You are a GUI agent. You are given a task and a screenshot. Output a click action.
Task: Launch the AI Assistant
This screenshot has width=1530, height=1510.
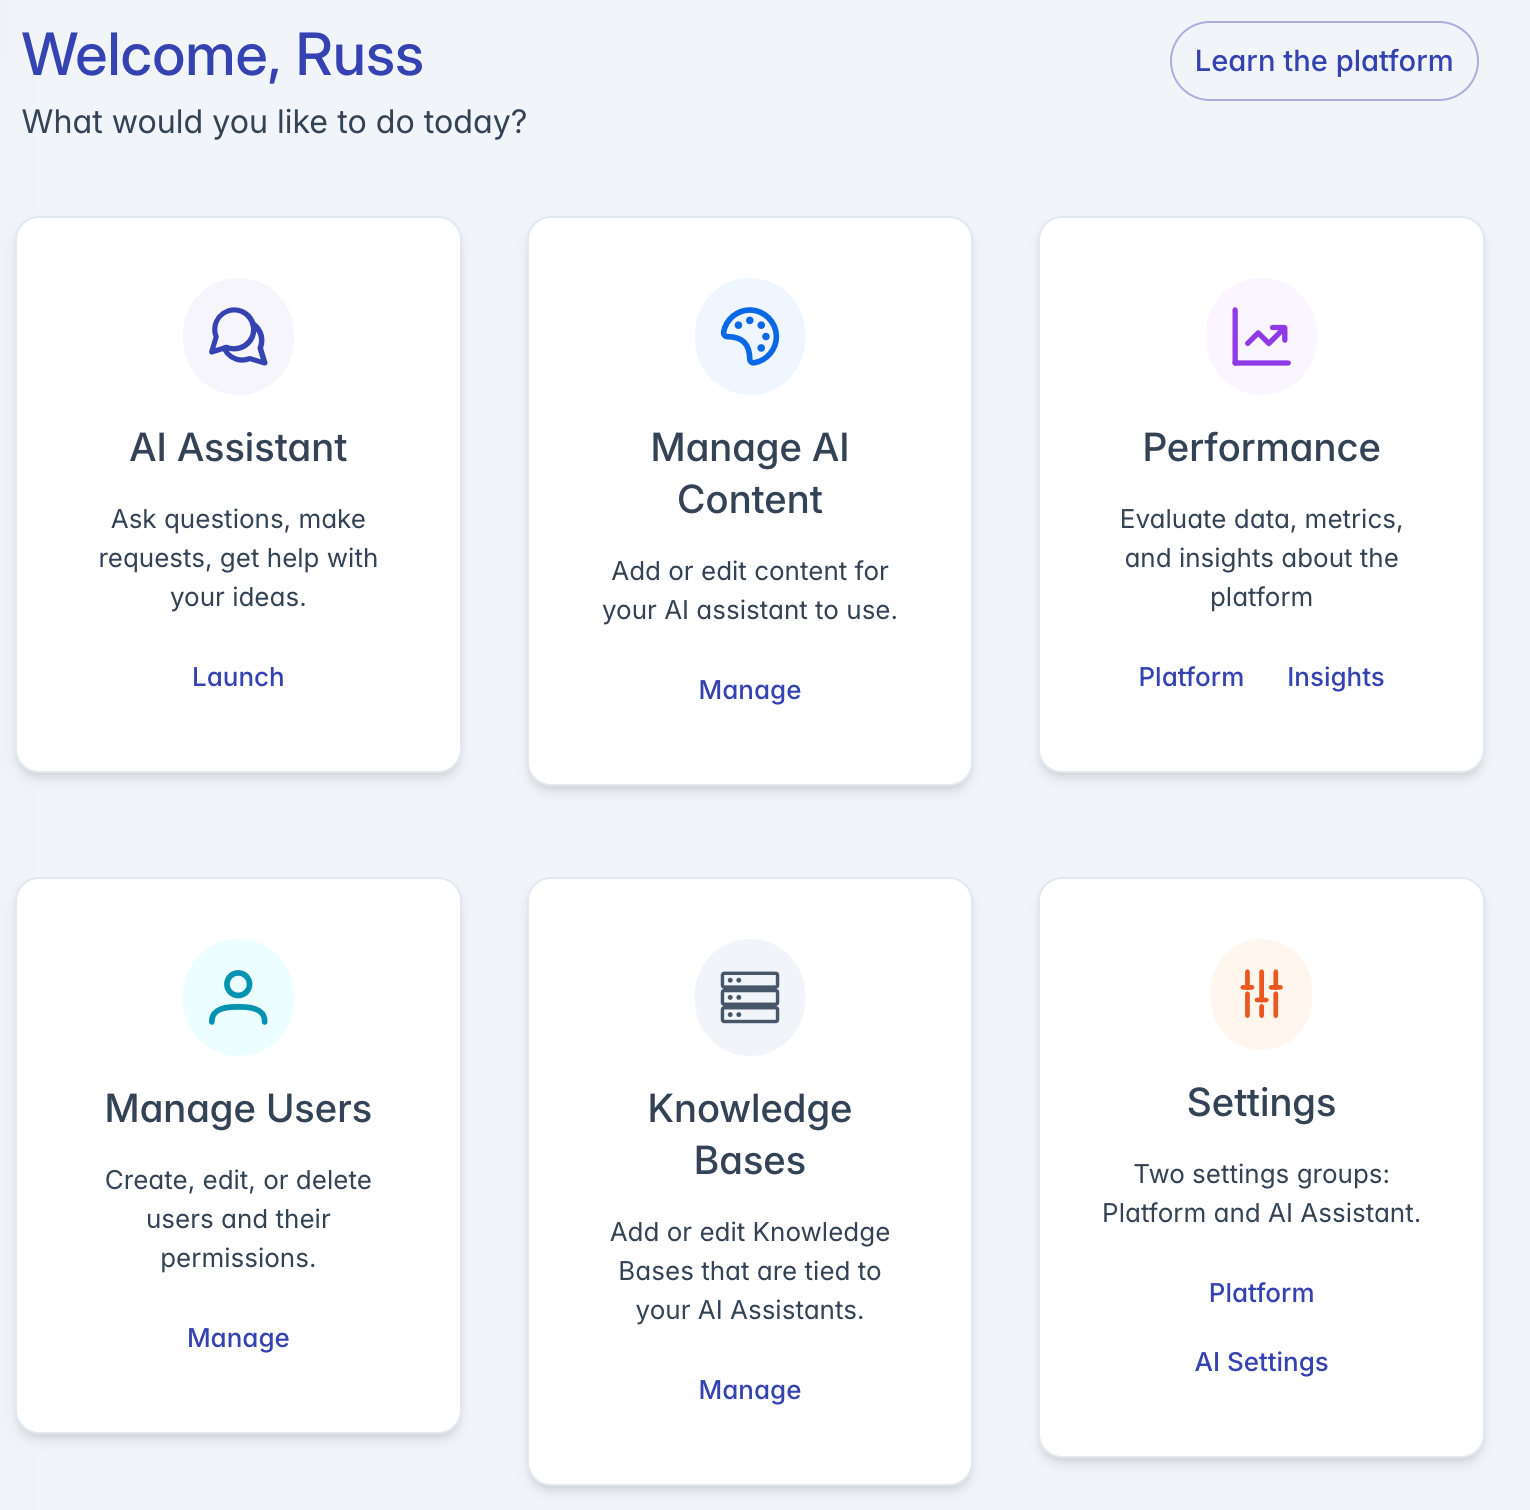pyautogui.click(x=238, y=677)
